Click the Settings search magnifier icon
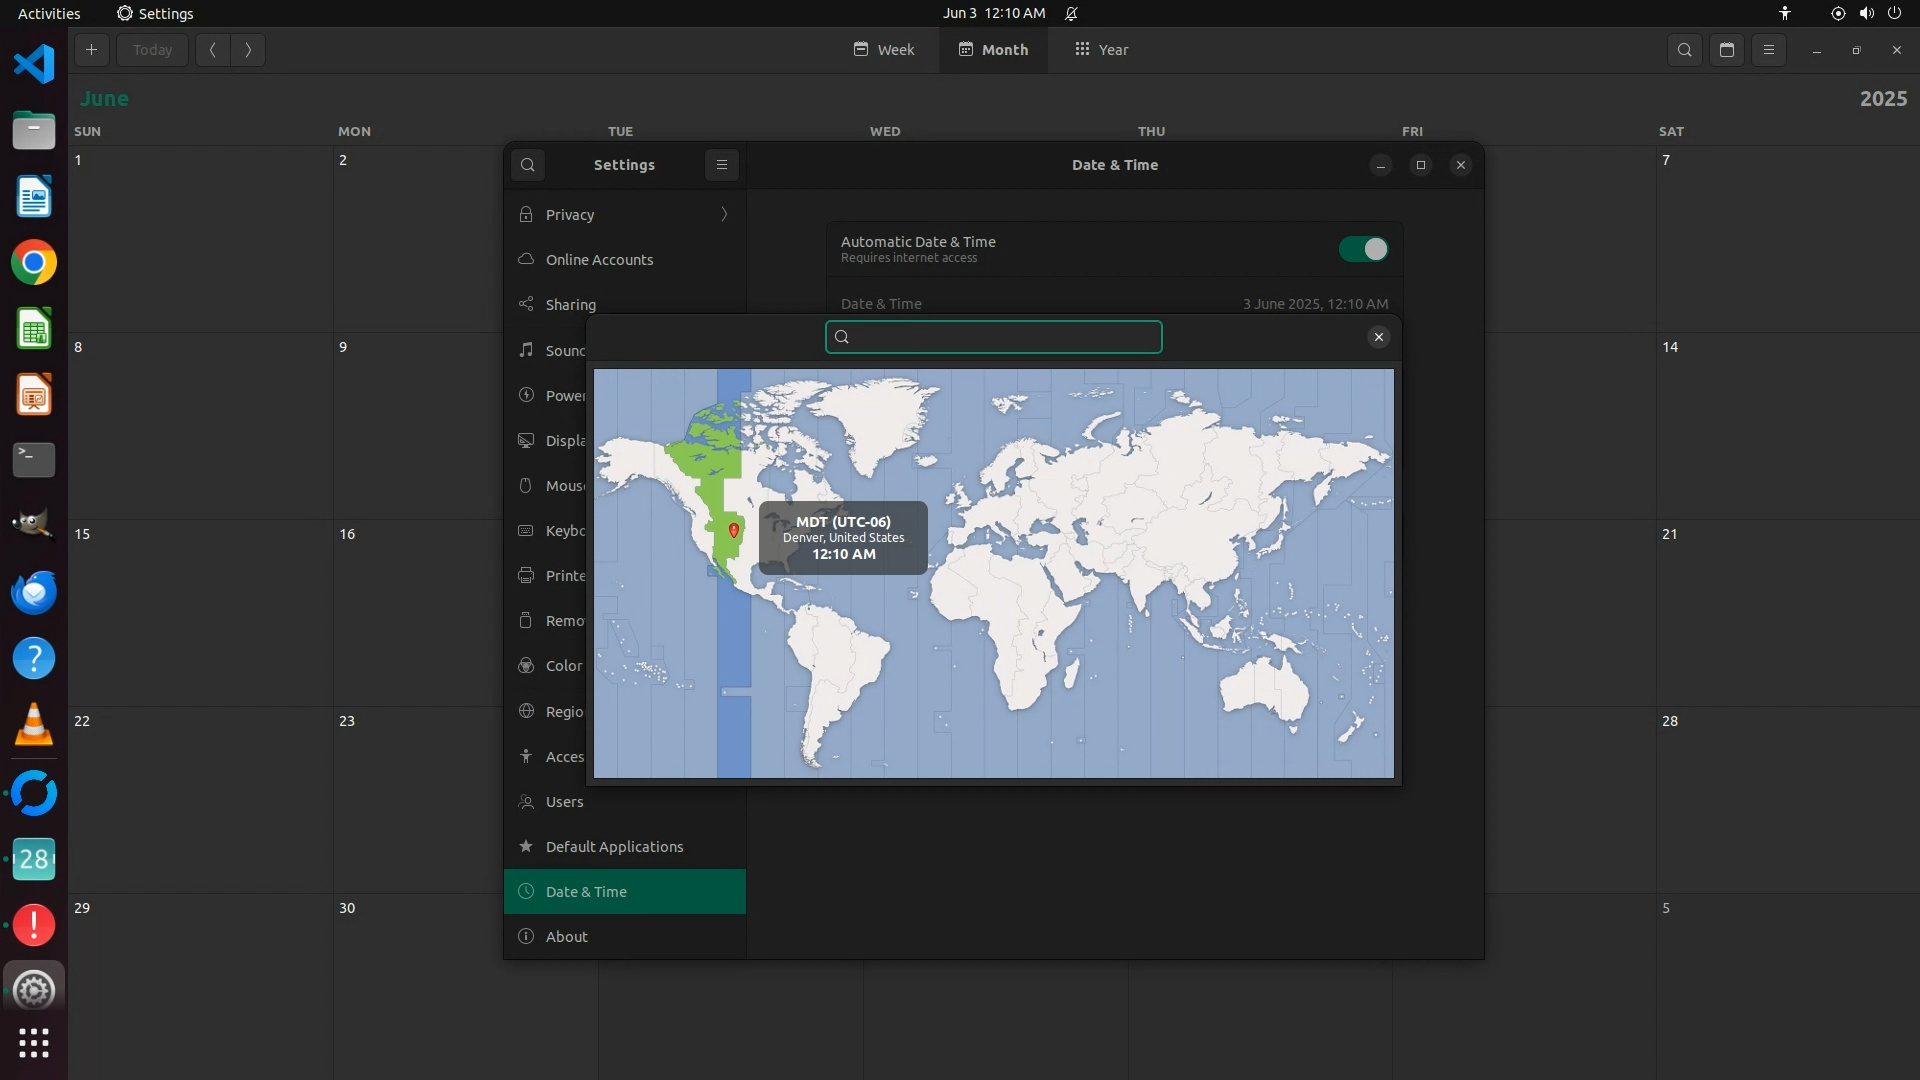This screenshot has height=1080, width=1920. pyautogui.click(x=528, y=165)
